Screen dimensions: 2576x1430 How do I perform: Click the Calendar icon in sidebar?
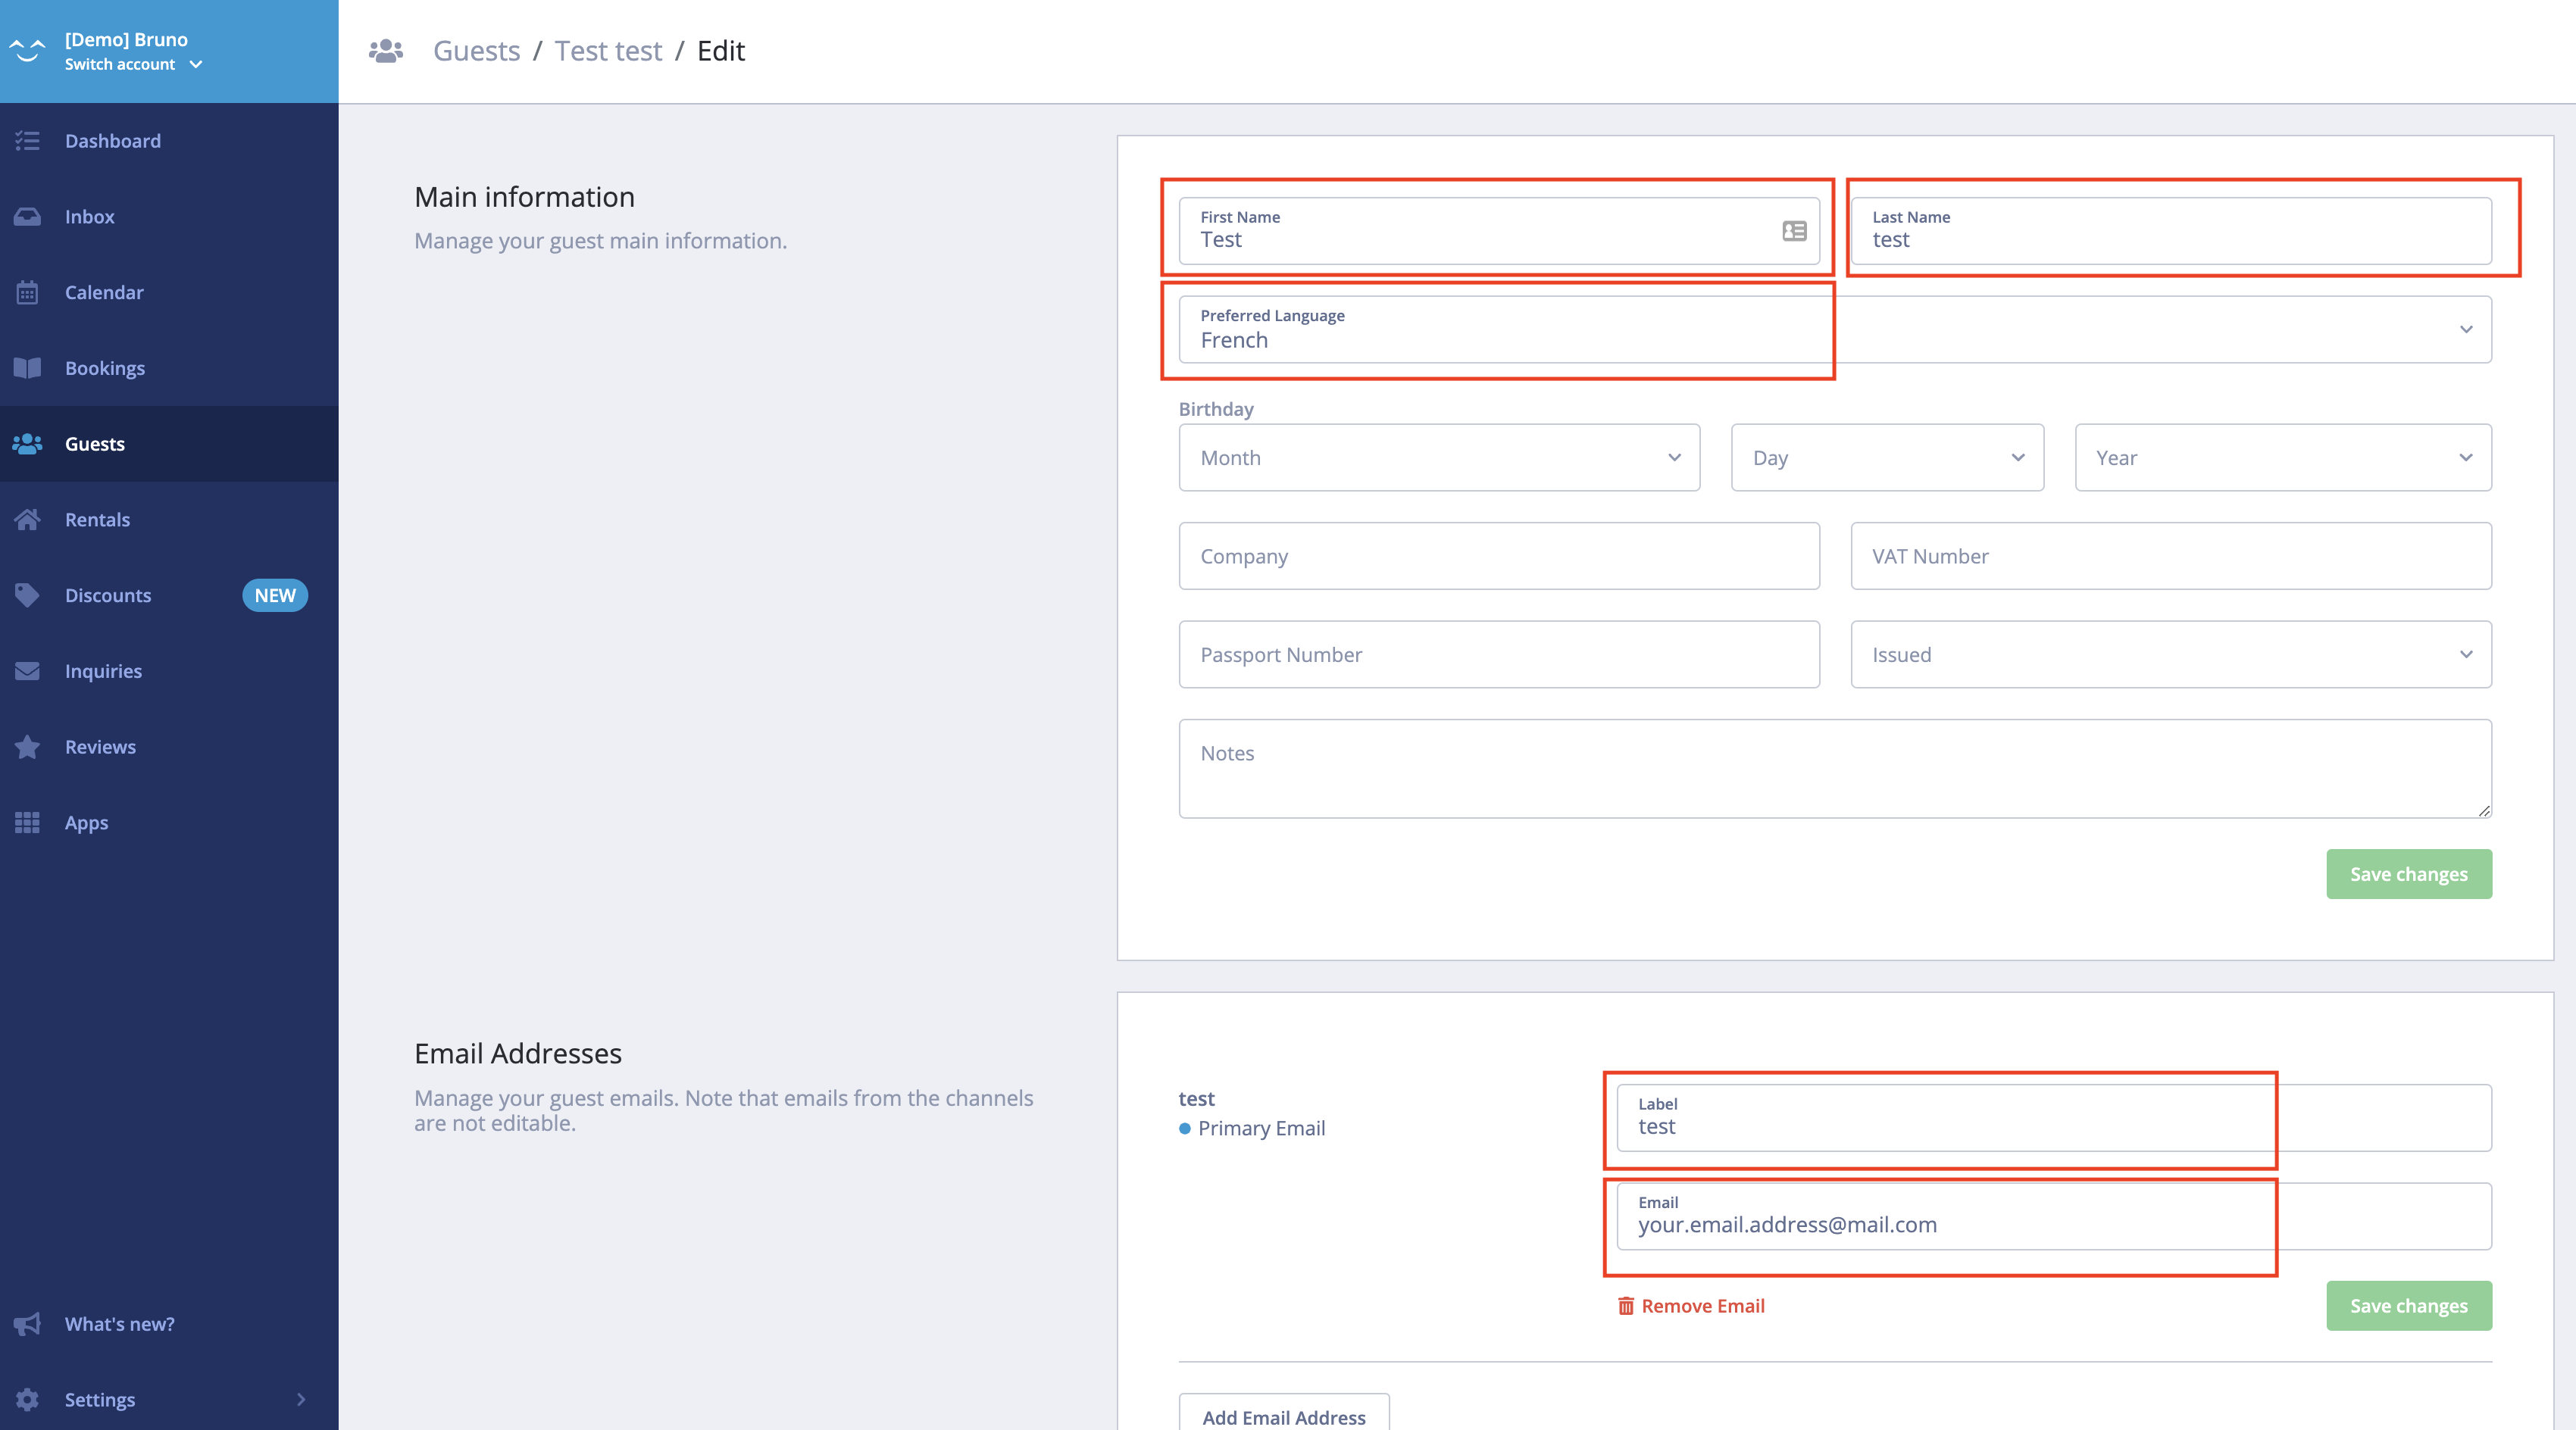coord(27,293)
